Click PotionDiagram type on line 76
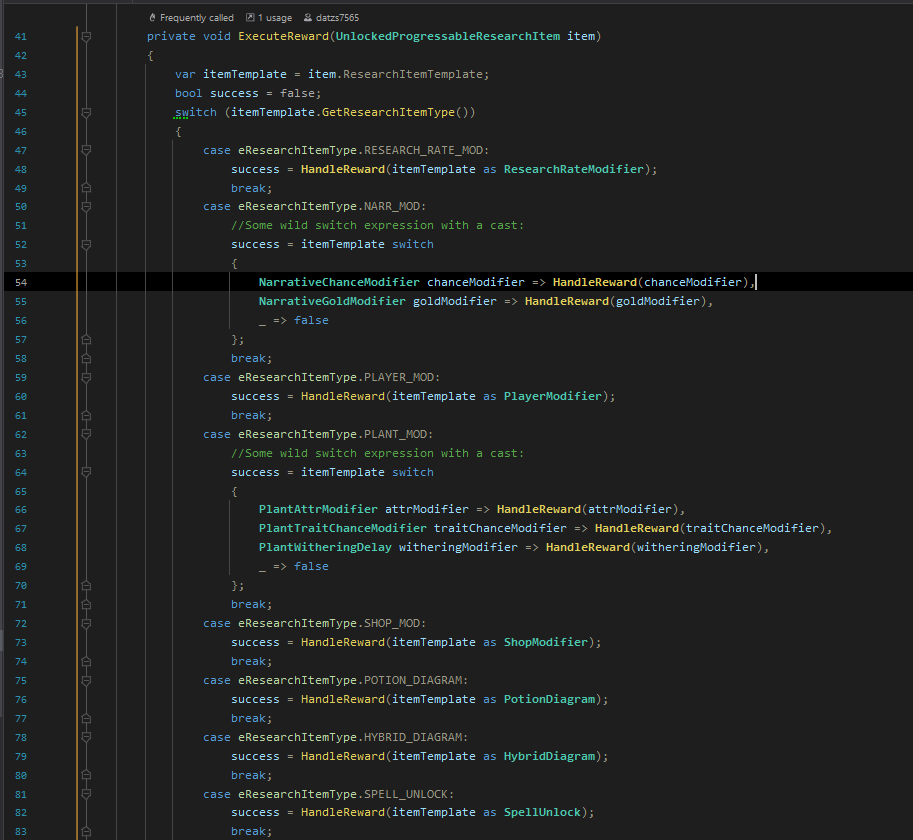This screenshot has width=913, height=840. [x=549, y=699]
